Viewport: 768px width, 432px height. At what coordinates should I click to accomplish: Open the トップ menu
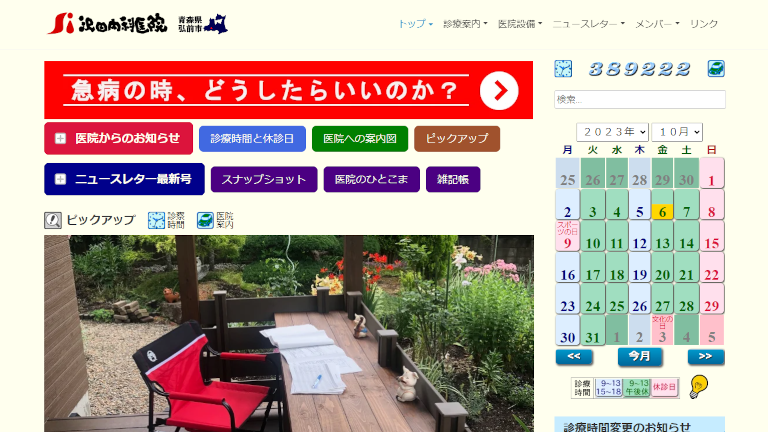415,24
